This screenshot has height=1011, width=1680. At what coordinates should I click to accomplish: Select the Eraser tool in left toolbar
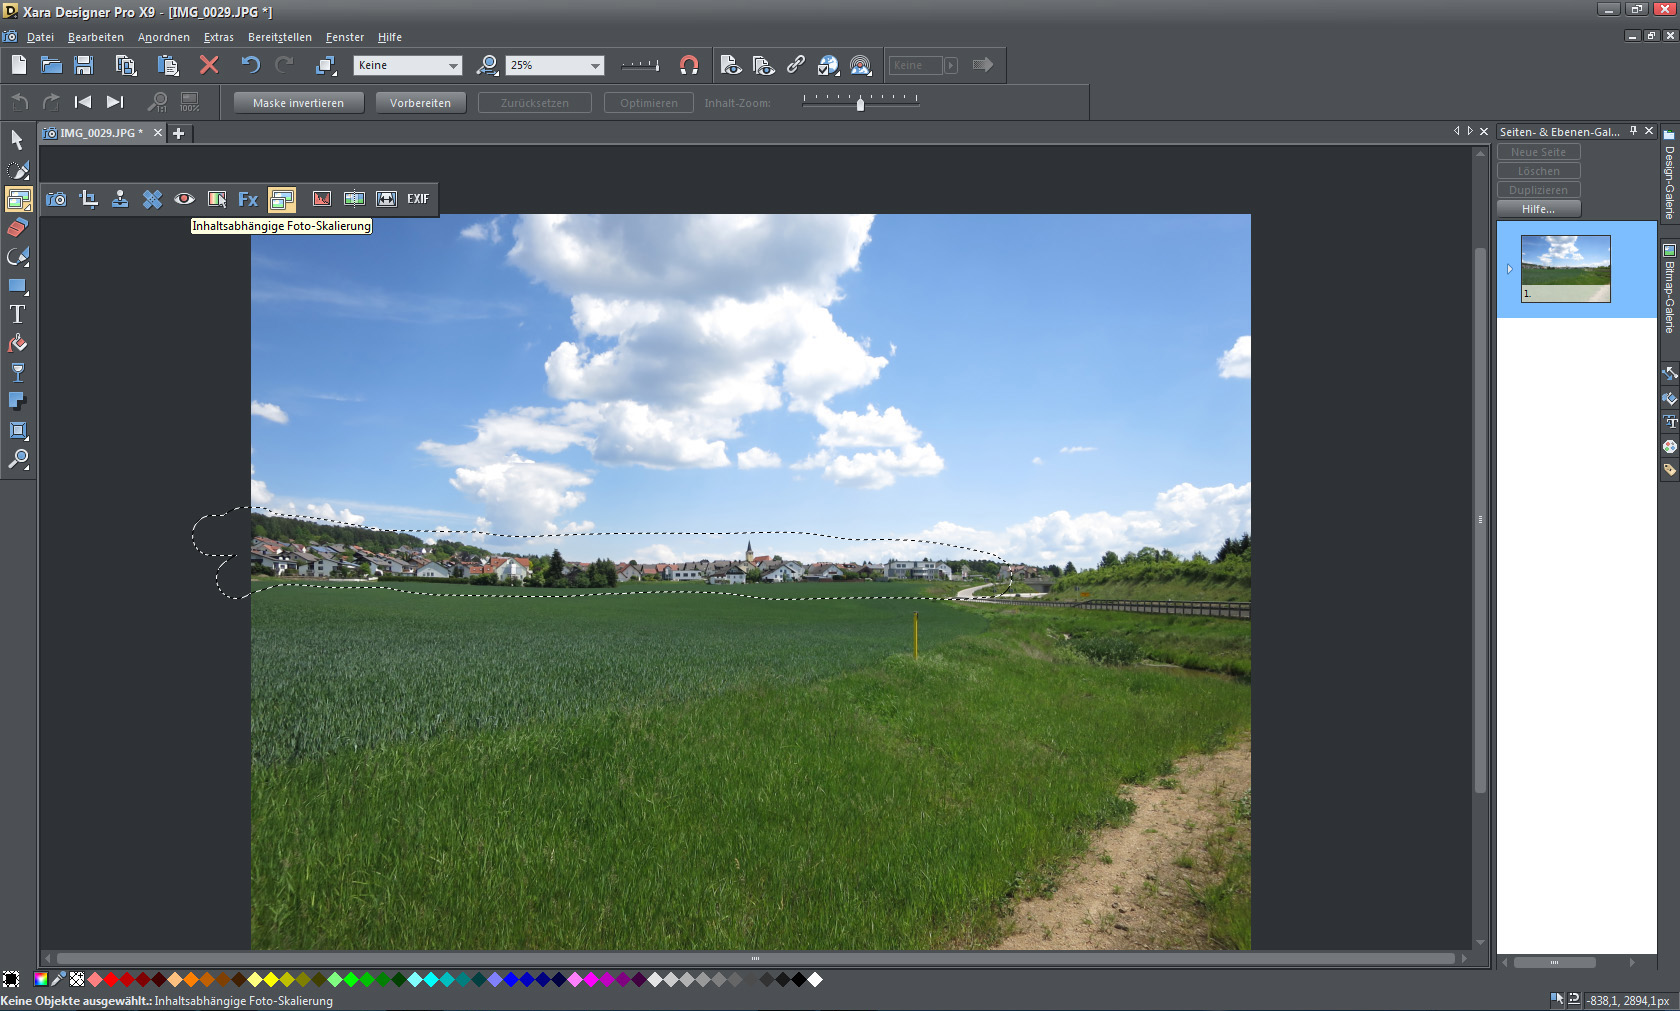coord(17,228)
